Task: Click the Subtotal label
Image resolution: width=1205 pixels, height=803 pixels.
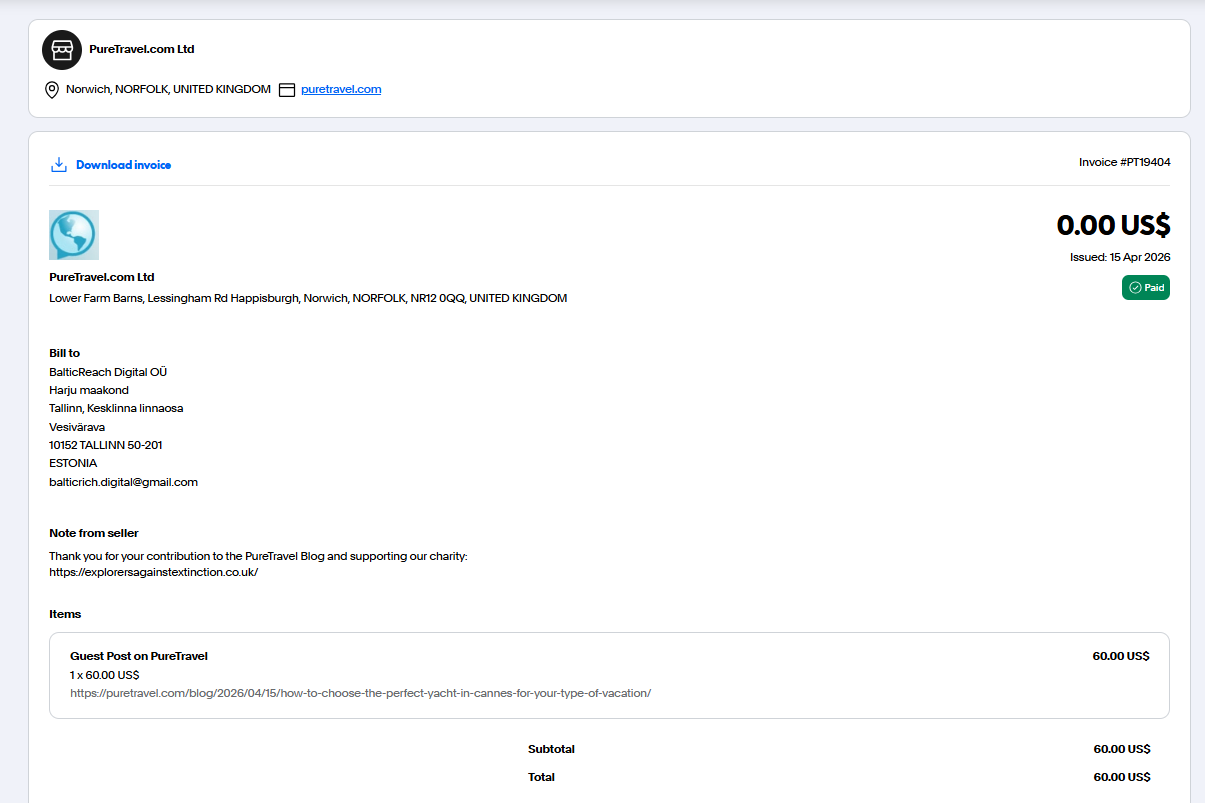Action: tap(551, 749)
